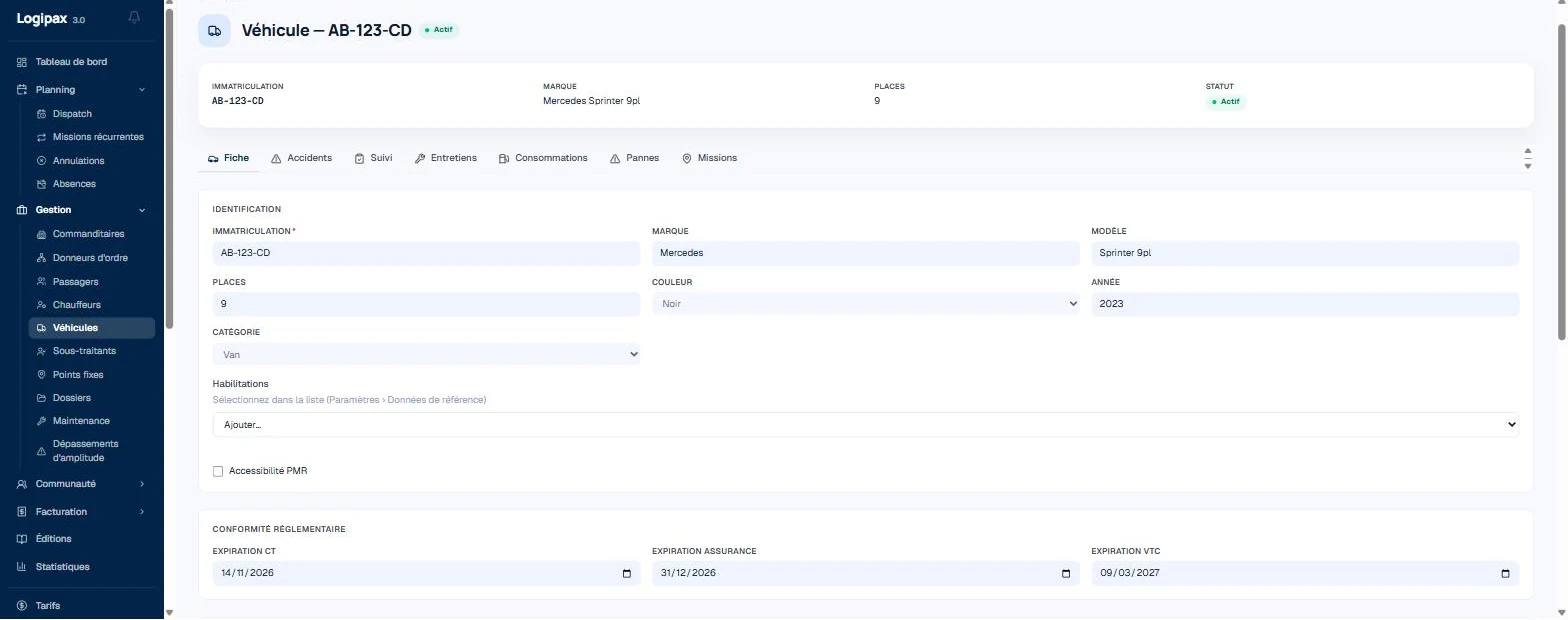This screenshot has height=620, width=1568.
Task: Click the Tarifs icon in the sidebar
Action: [x=22, y=606]
